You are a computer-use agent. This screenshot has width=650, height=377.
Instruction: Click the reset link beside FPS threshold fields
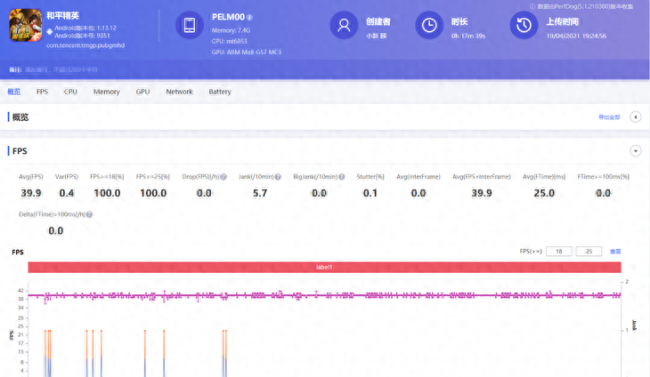click(x=615, y=251)
